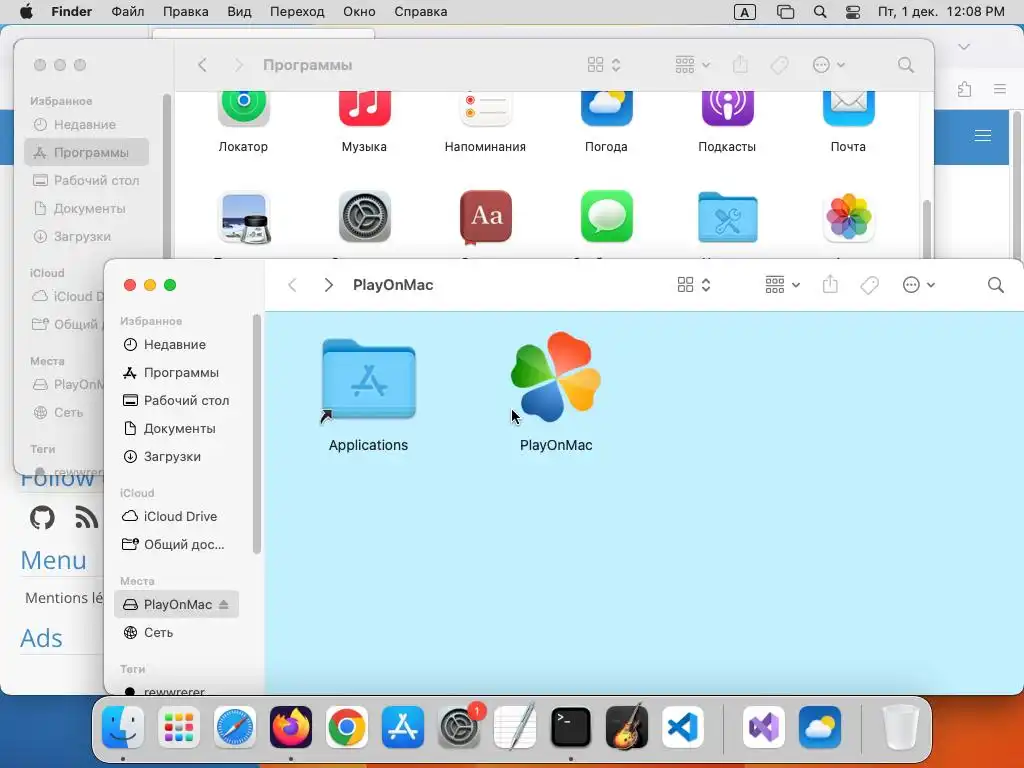The image size is (1024, 768).
Task: Eject the PlayOnMac volume in sidebar
Action: pyautogui.click(x=223, y=605)
